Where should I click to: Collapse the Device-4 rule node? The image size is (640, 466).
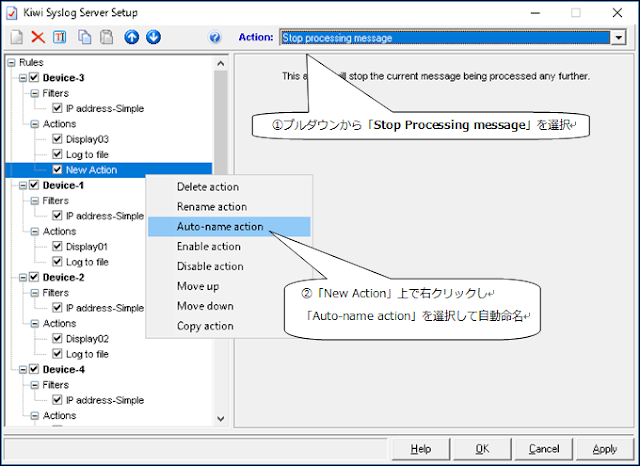pyautogui.click(x=23, y=370)
